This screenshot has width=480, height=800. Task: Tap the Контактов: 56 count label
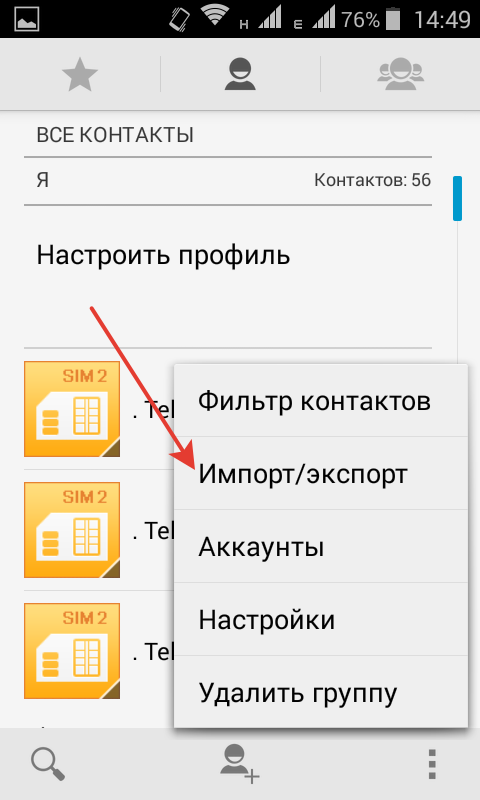(x=372, y=180)
